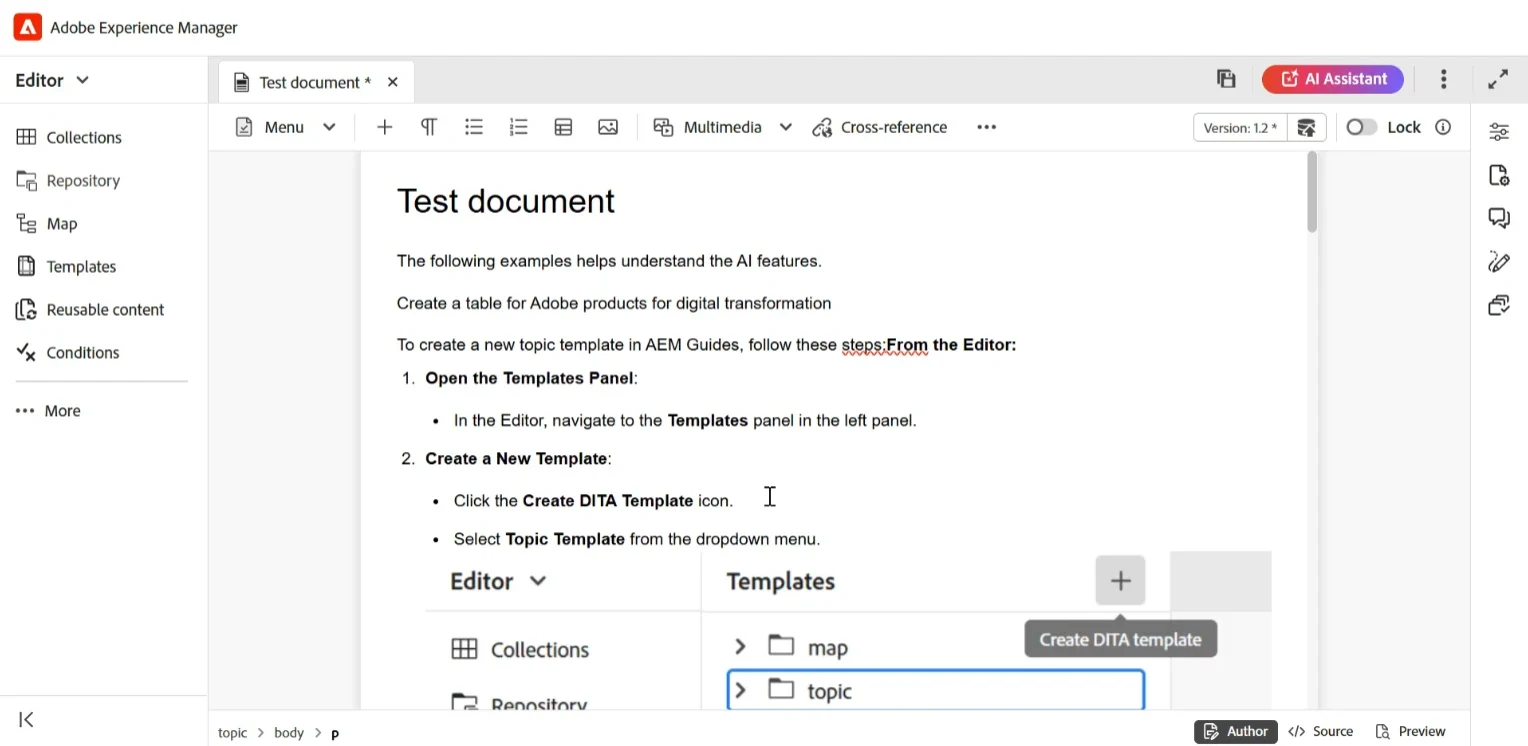Insert an image from the toolbar
The width and height of the screenshot is (1528, 746).
click(x=608, y=127)
